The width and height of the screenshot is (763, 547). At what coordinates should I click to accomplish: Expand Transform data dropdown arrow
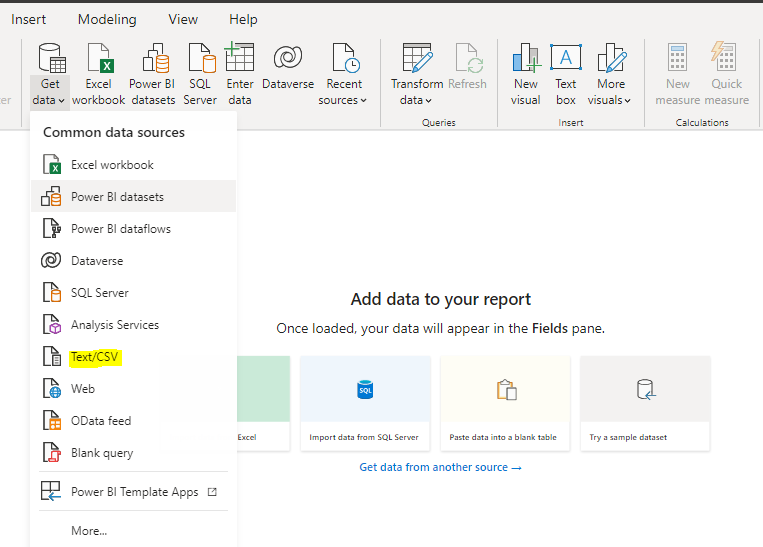point(429,101)
